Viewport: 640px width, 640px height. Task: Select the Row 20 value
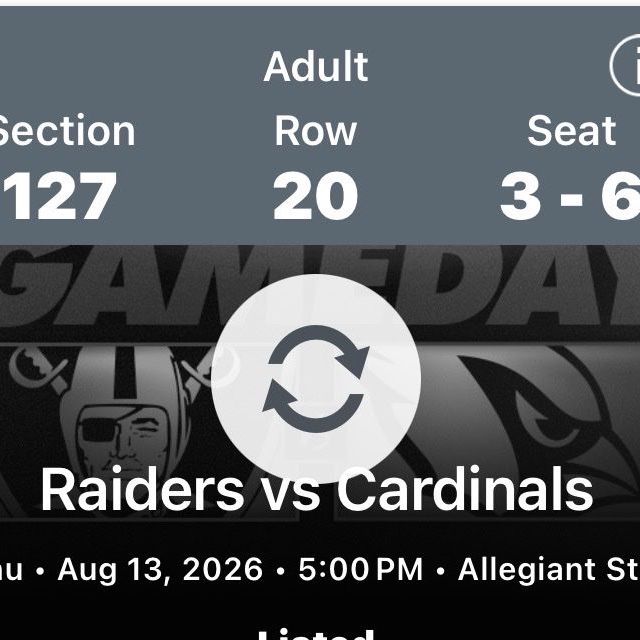pyautogui.click(x=316, y=196)
